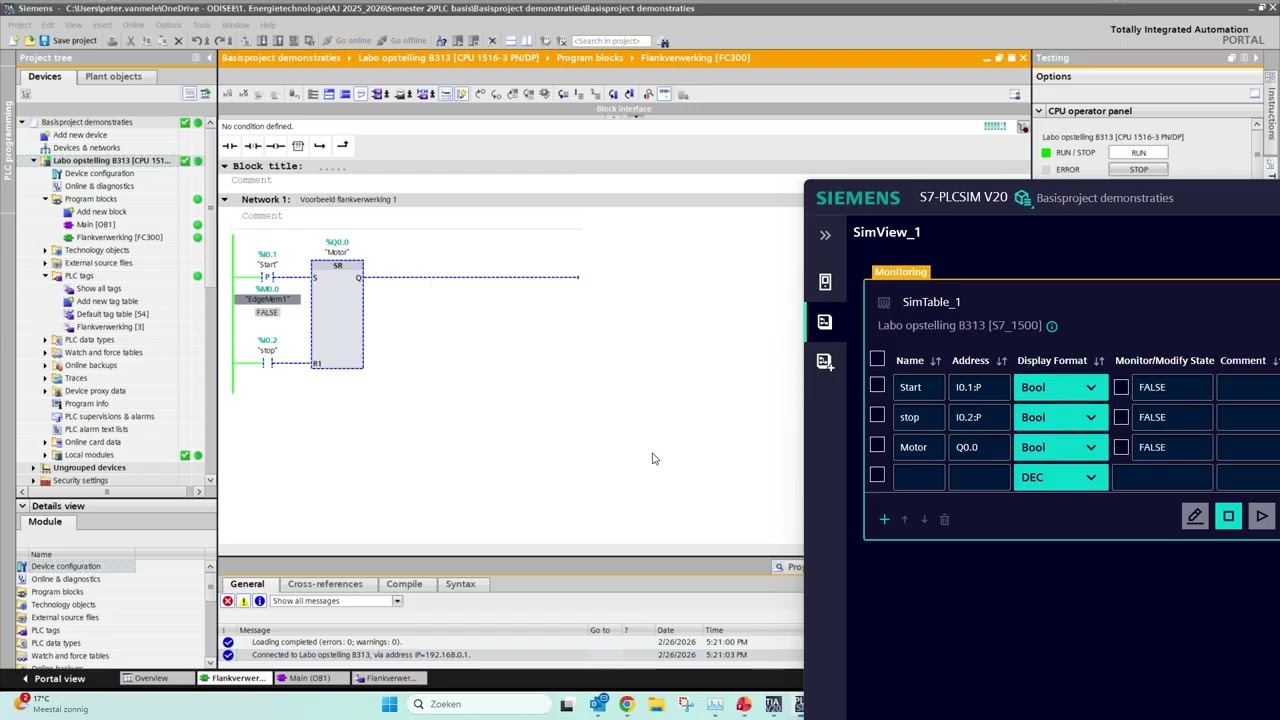Collapse the Program blocks tree node
The width and height of the screenshot is (1280, 720).
tap(45, 199)
